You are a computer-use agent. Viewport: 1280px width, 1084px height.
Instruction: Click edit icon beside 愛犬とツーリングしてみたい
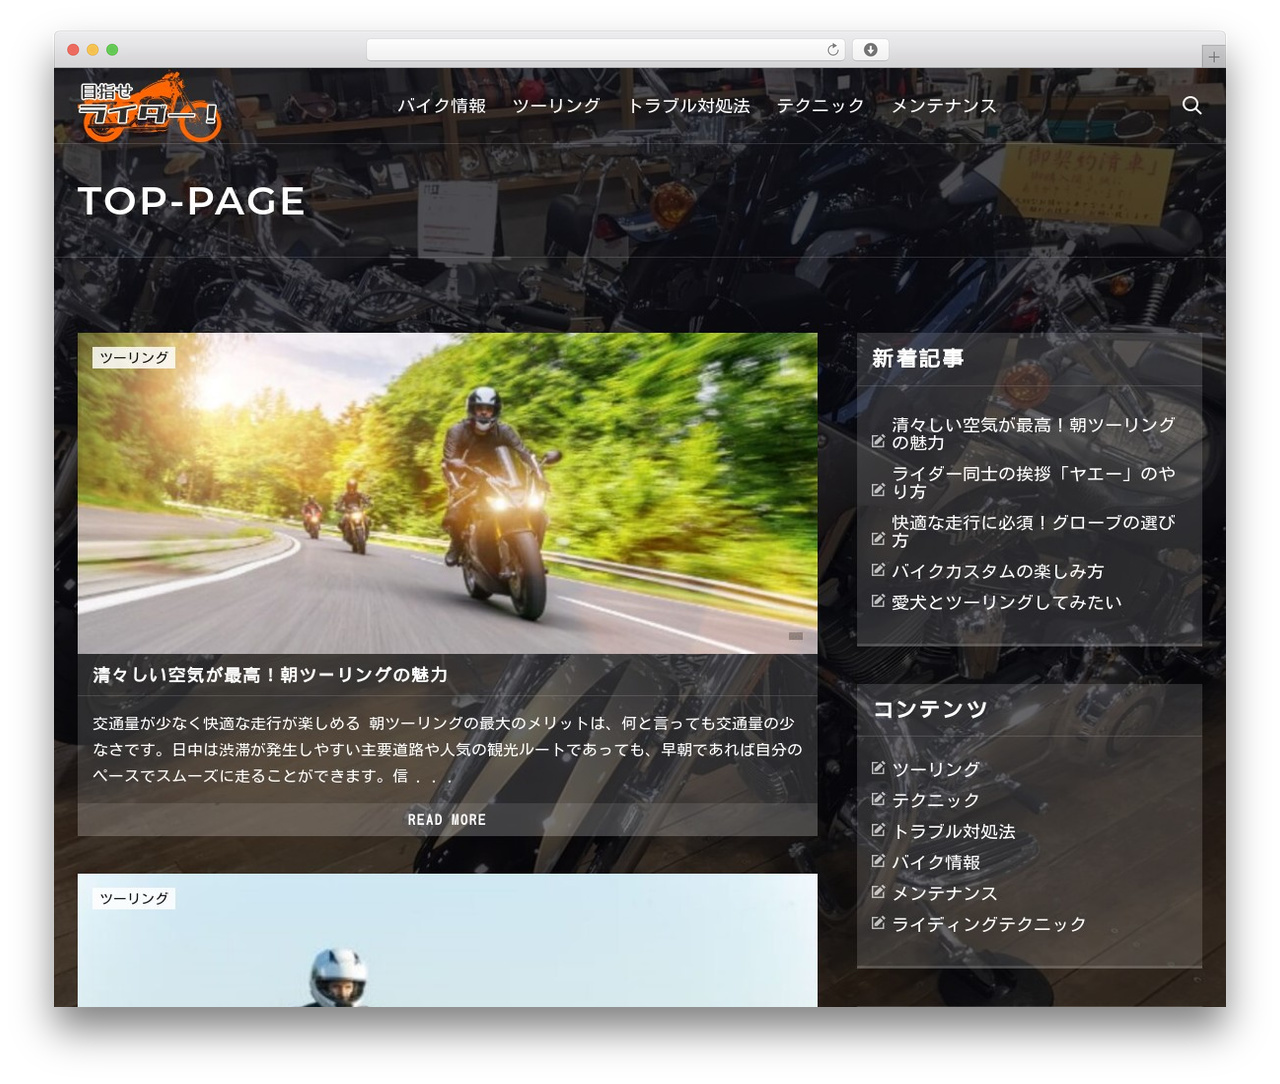(878, 601)
